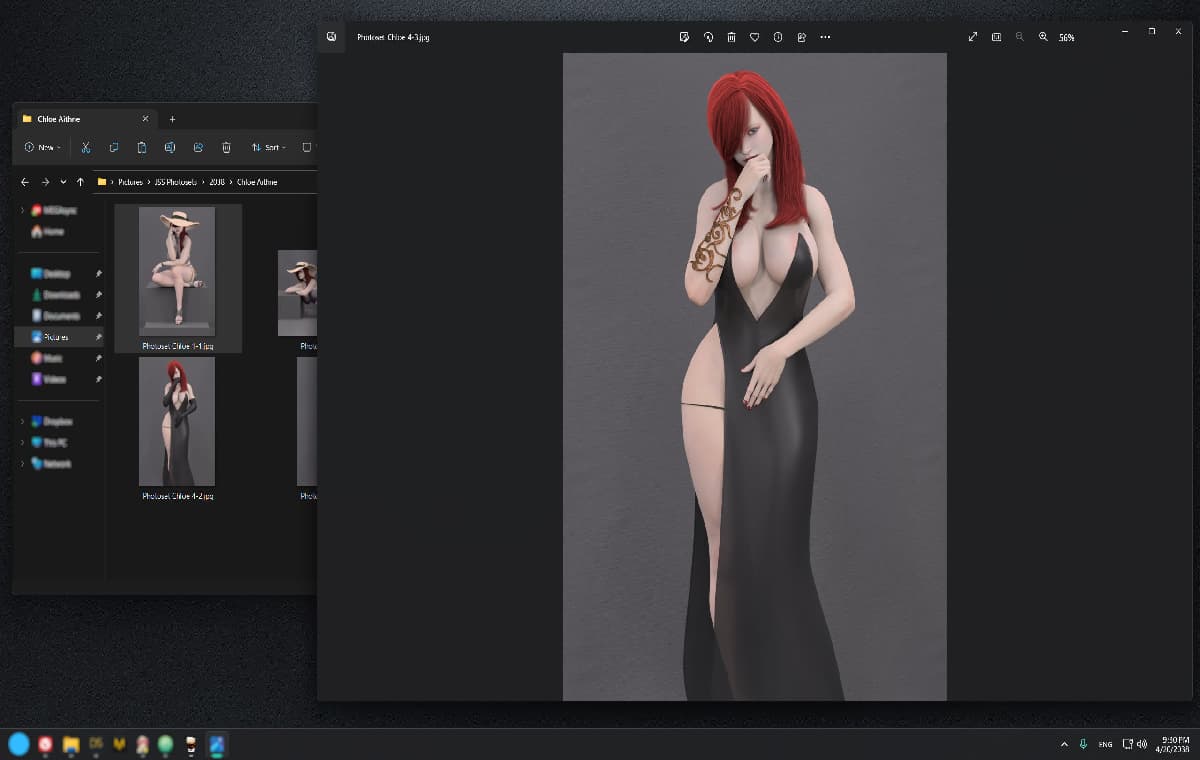Click the Photos gallery icon left of filename
Image resolution: width=1200 pixels, height=760 pixels.
point(331,37)
